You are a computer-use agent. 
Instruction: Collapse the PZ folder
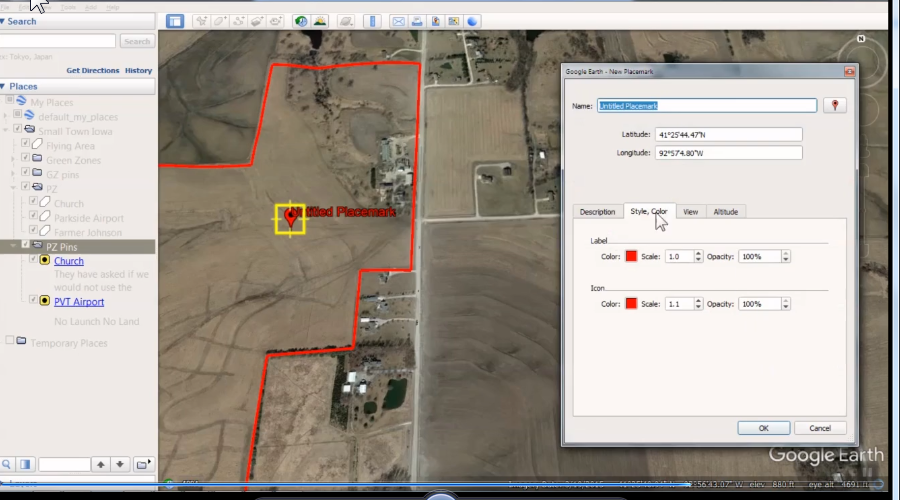point(13,188)
